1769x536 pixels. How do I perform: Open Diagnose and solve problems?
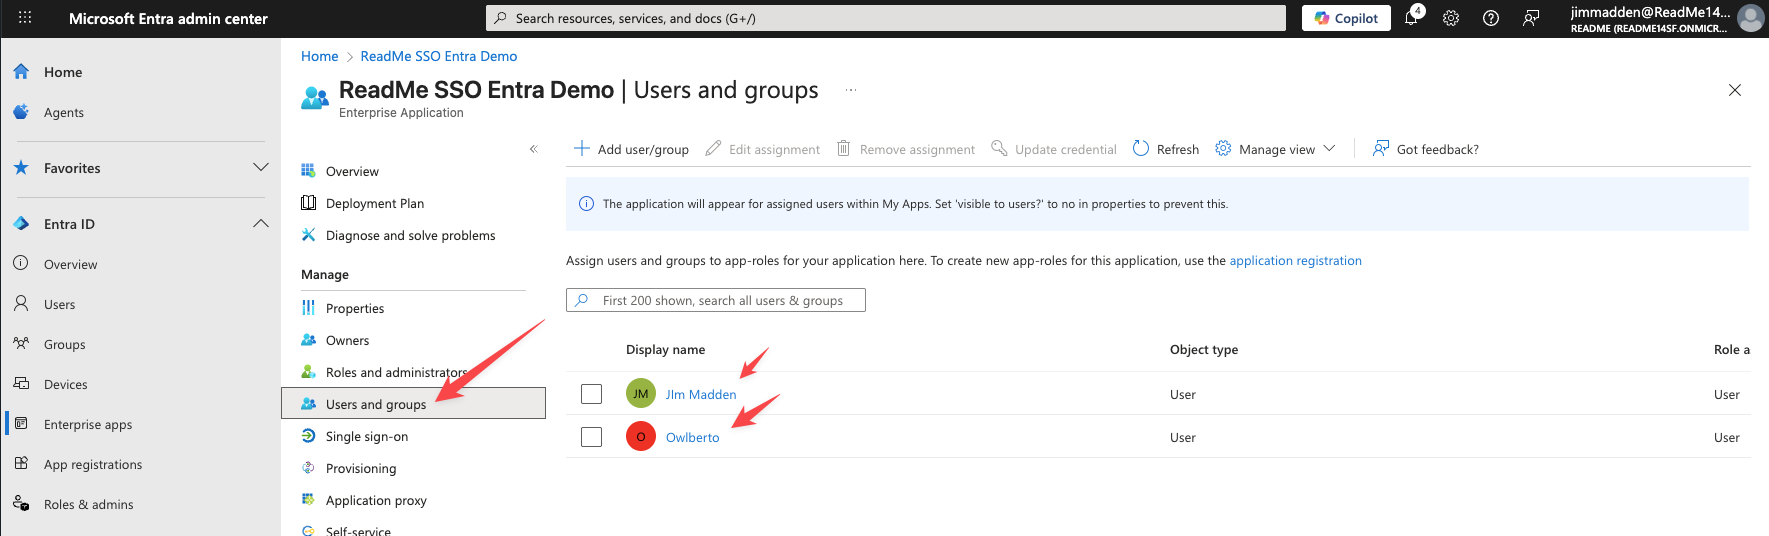(413, 235)
